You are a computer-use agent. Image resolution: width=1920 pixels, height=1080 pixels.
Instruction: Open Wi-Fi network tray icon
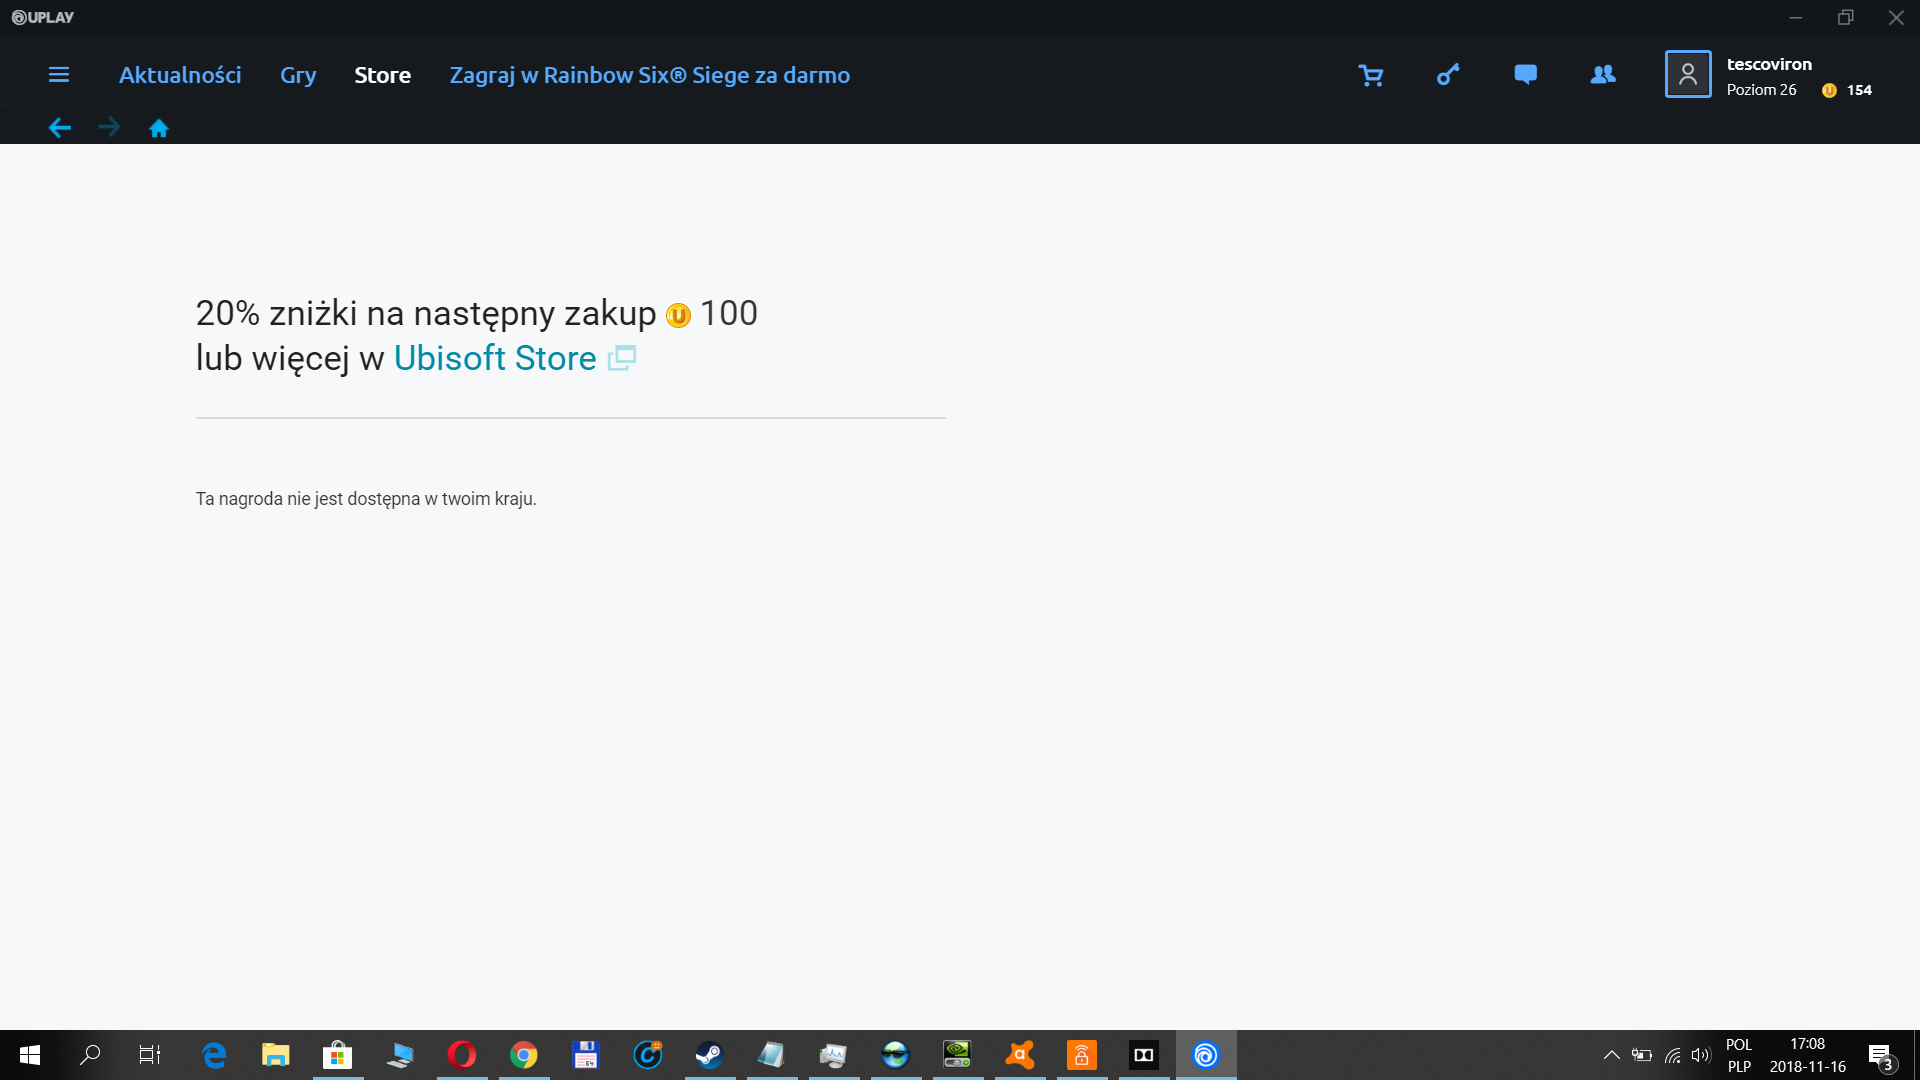click(1672, 1055)
